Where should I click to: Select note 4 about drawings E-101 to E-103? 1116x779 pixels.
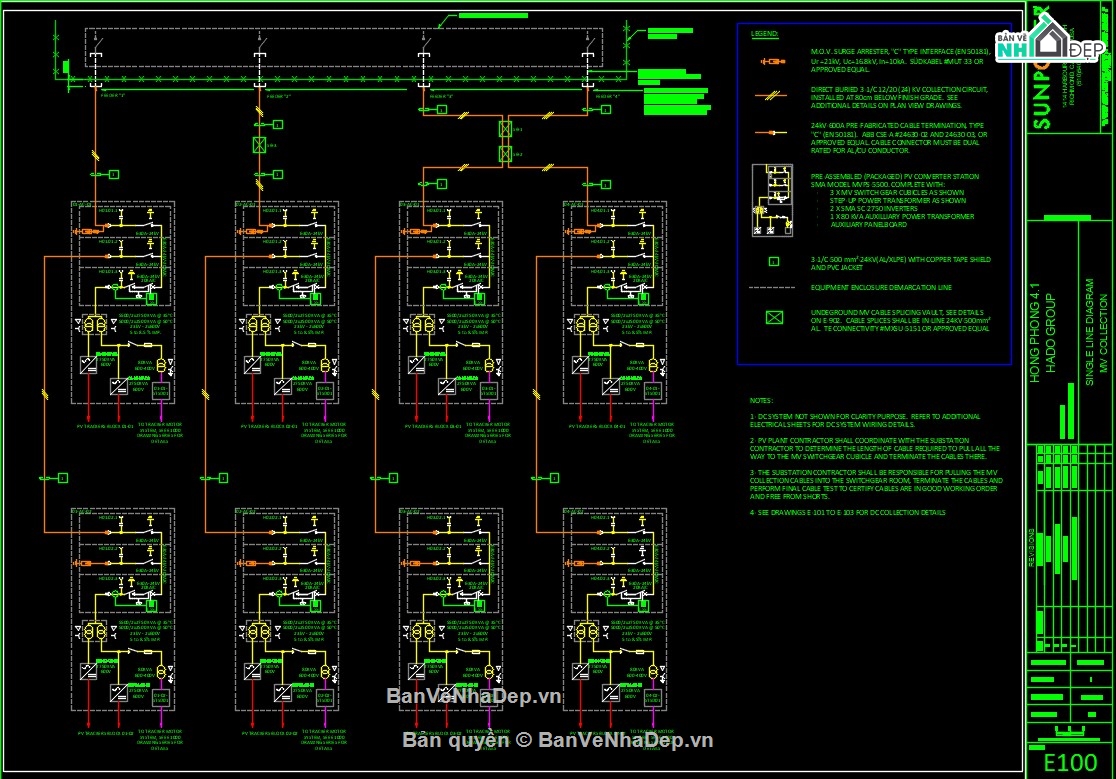pos(847,513)
